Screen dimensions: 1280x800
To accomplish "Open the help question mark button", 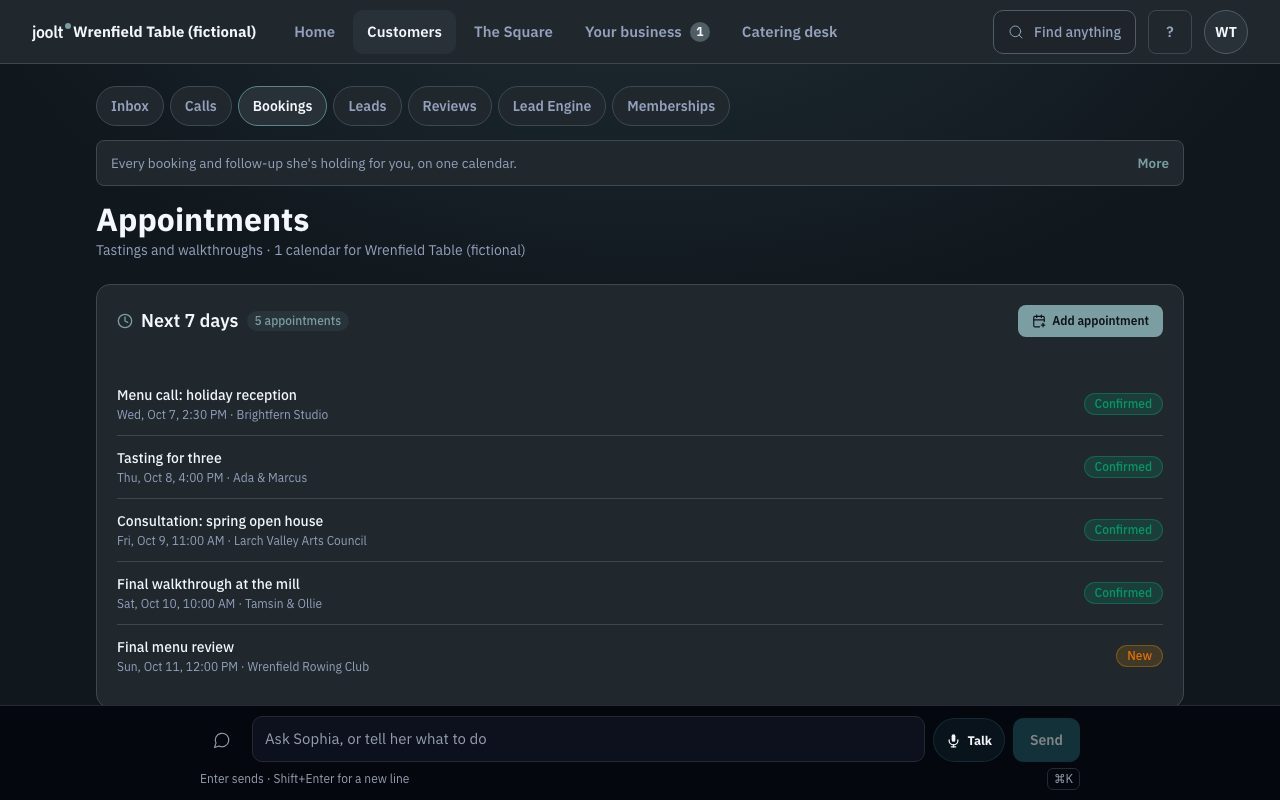I will 1170,32.
